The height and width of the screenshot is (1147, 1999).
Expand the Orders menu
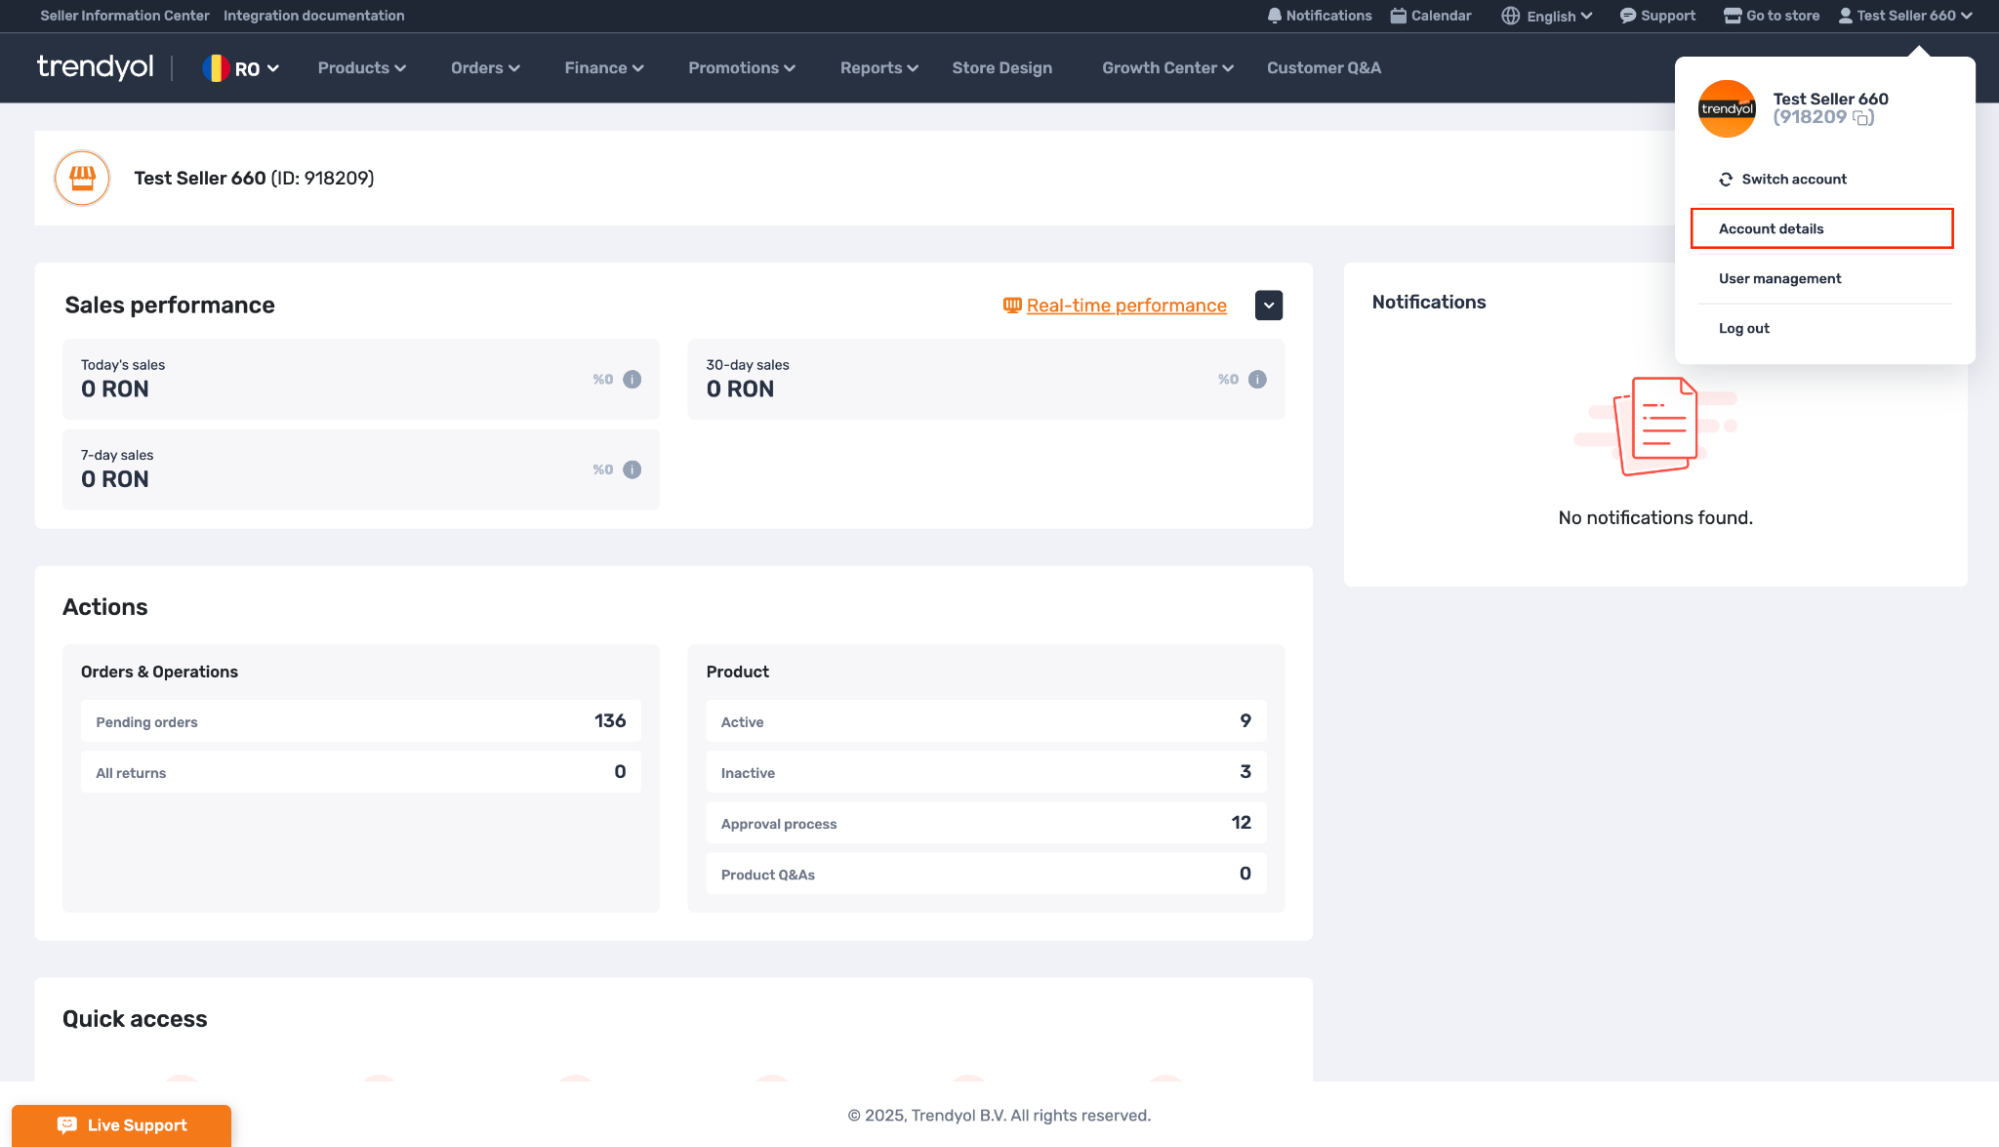[485, 68]
